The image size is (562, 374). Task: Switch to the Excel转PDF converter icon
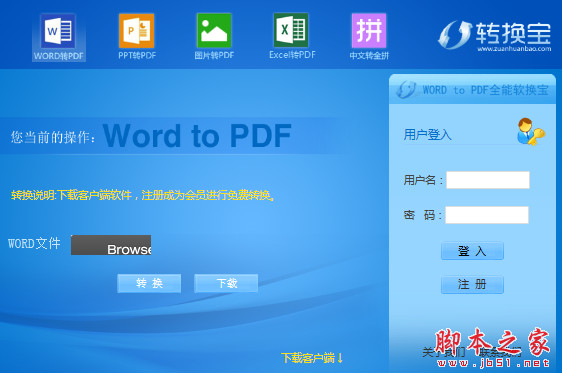[x=292, y=37]
